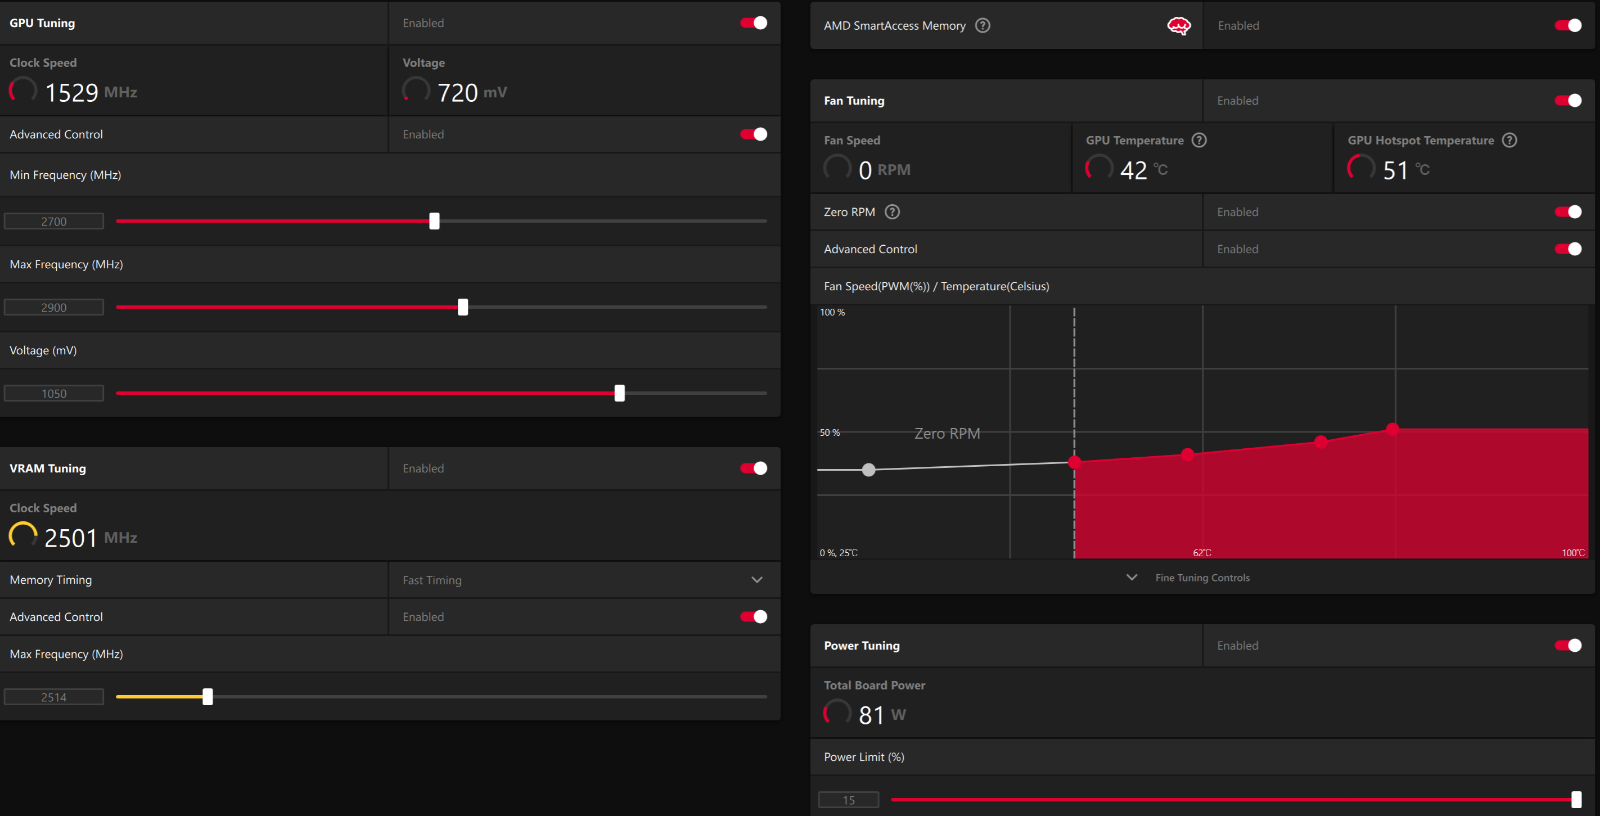Open the AMD SmartAccess Memory help icon
Screen dimensions: 1600x816
click(983, 26)
